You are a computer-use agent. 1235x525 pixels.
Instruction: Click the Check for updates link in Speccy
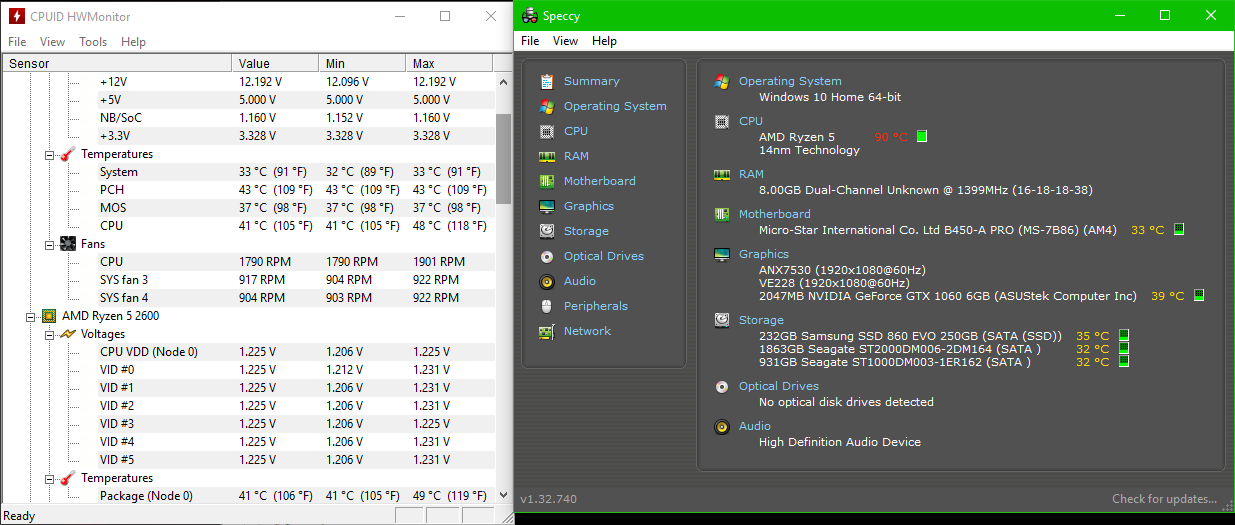tap(1164, 499)
